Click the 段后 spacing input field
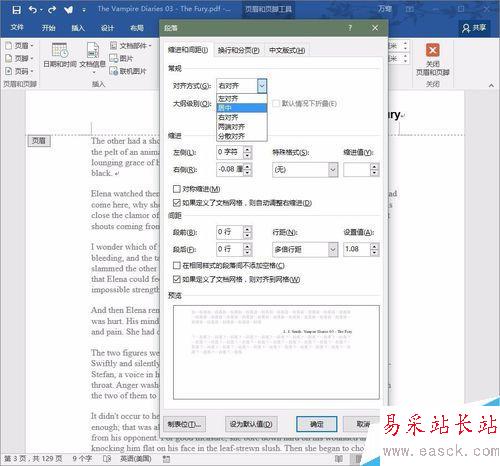500x466 pixels. click(x=230, y=249)
